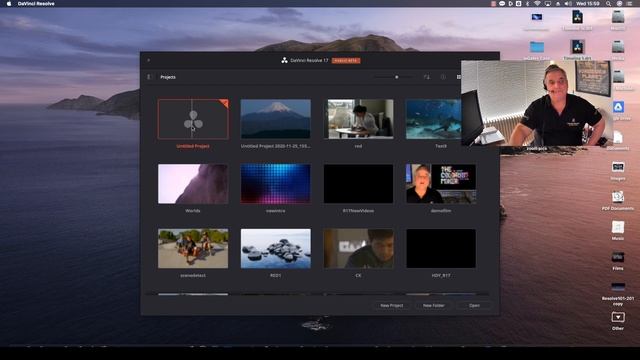Select the RED1 rocks project thumbnail
640x360 pixels.
(x=276, y=249)
